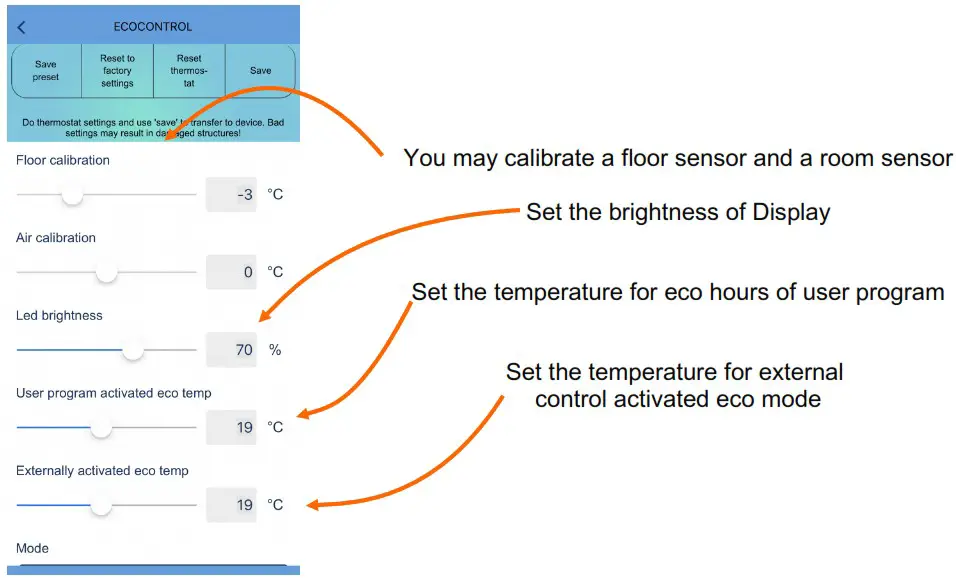Click the ECOCONTROL title bar
This screenshot has width=956, height=578.
(x=152, y=26)
